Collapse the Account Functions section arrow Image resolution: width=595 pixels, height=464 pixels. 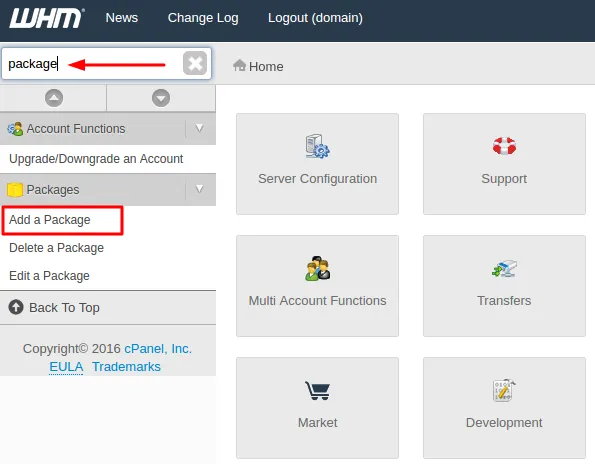[200, 129]
